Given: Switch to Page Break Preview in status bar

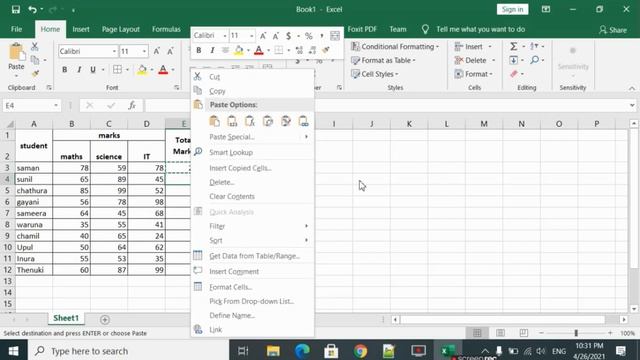Looking at the screenshot, I should point(524,333).
